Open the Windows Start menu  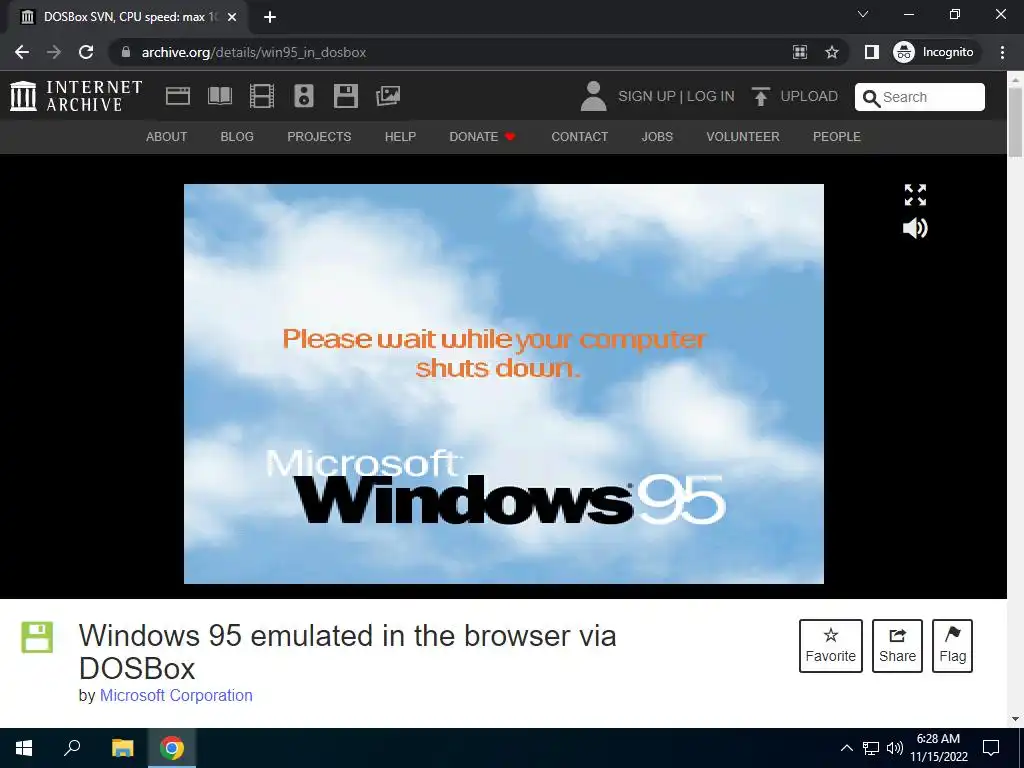(24, 748)
